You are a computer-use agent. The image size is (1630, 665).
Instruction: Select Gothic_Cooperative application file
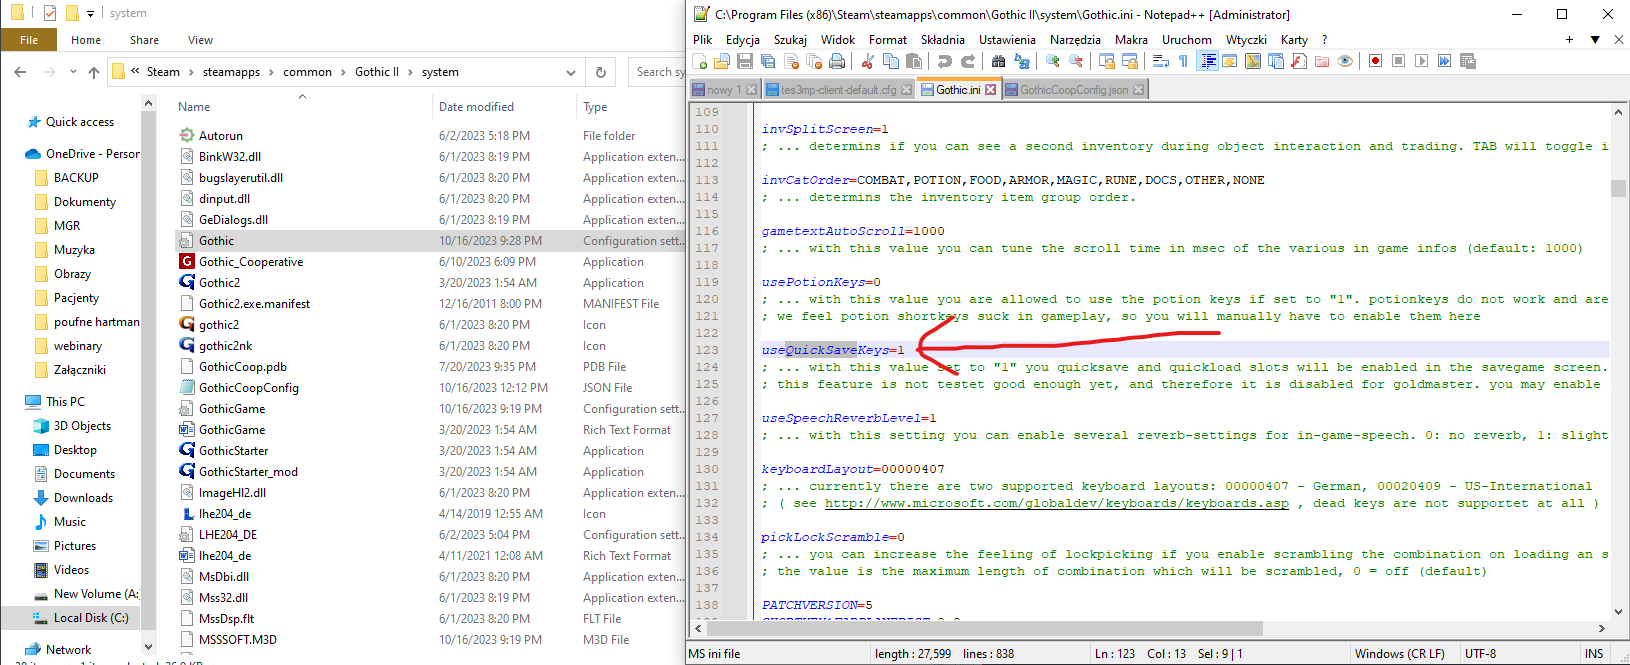tap(250, 262)
